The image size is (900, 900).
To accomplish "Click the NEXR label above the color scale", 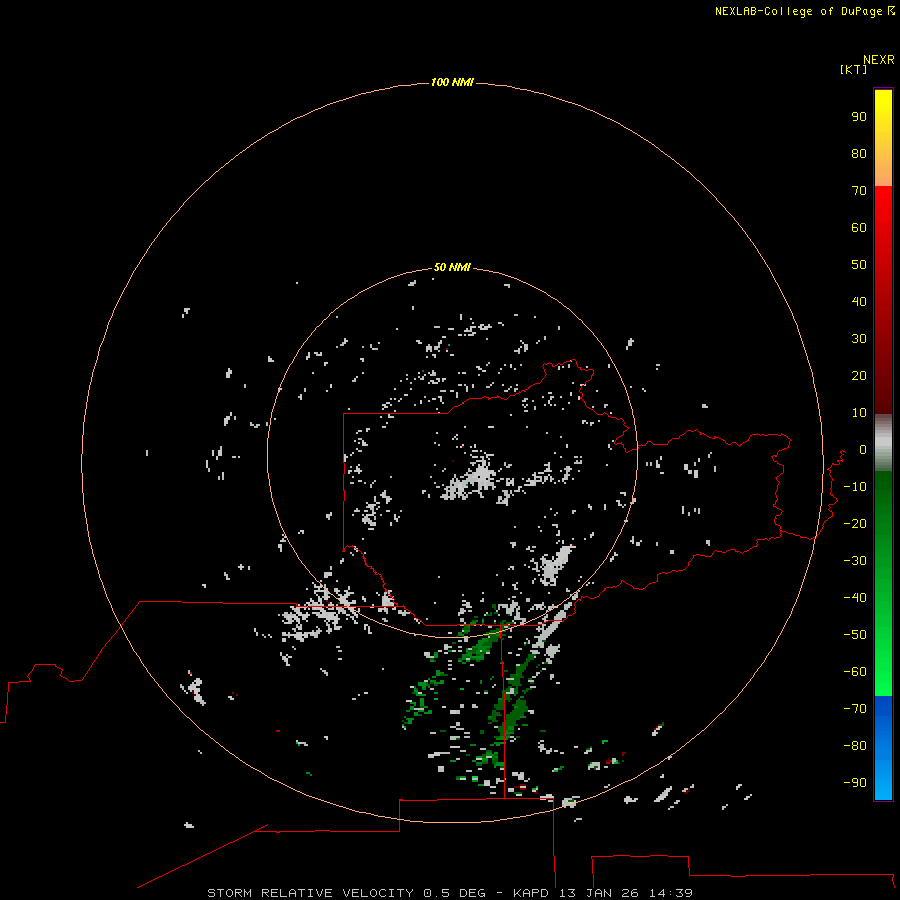I will coord(879,60).
